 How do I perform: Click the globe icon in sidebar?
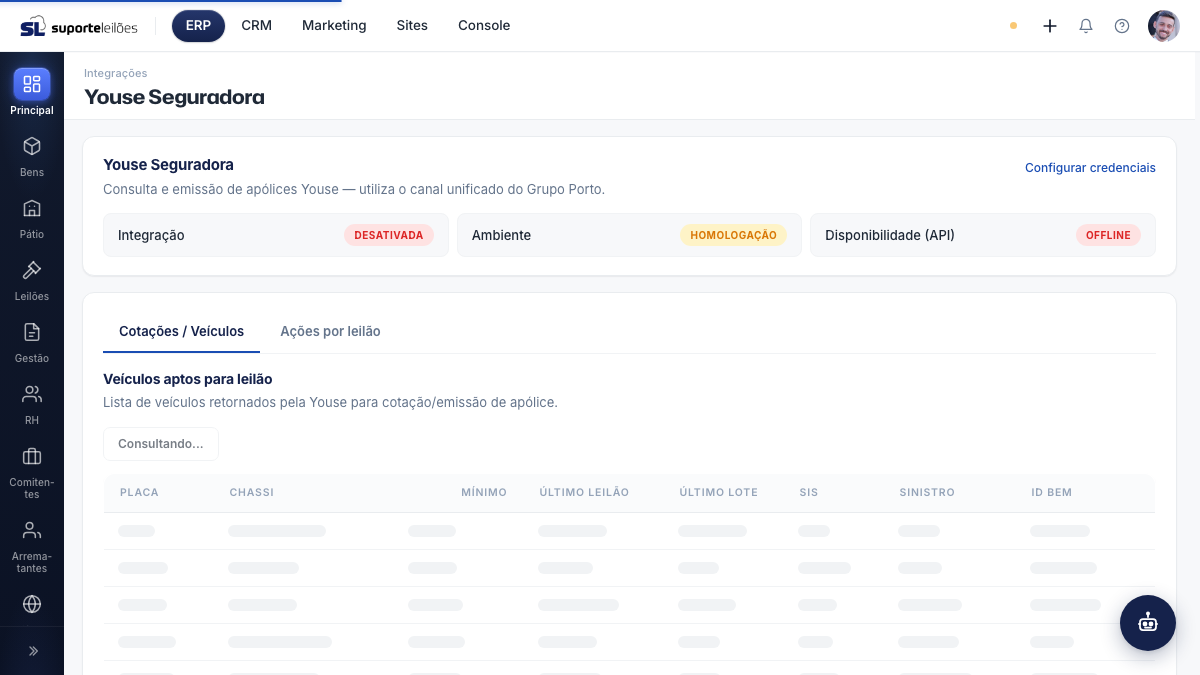(32, 604)
